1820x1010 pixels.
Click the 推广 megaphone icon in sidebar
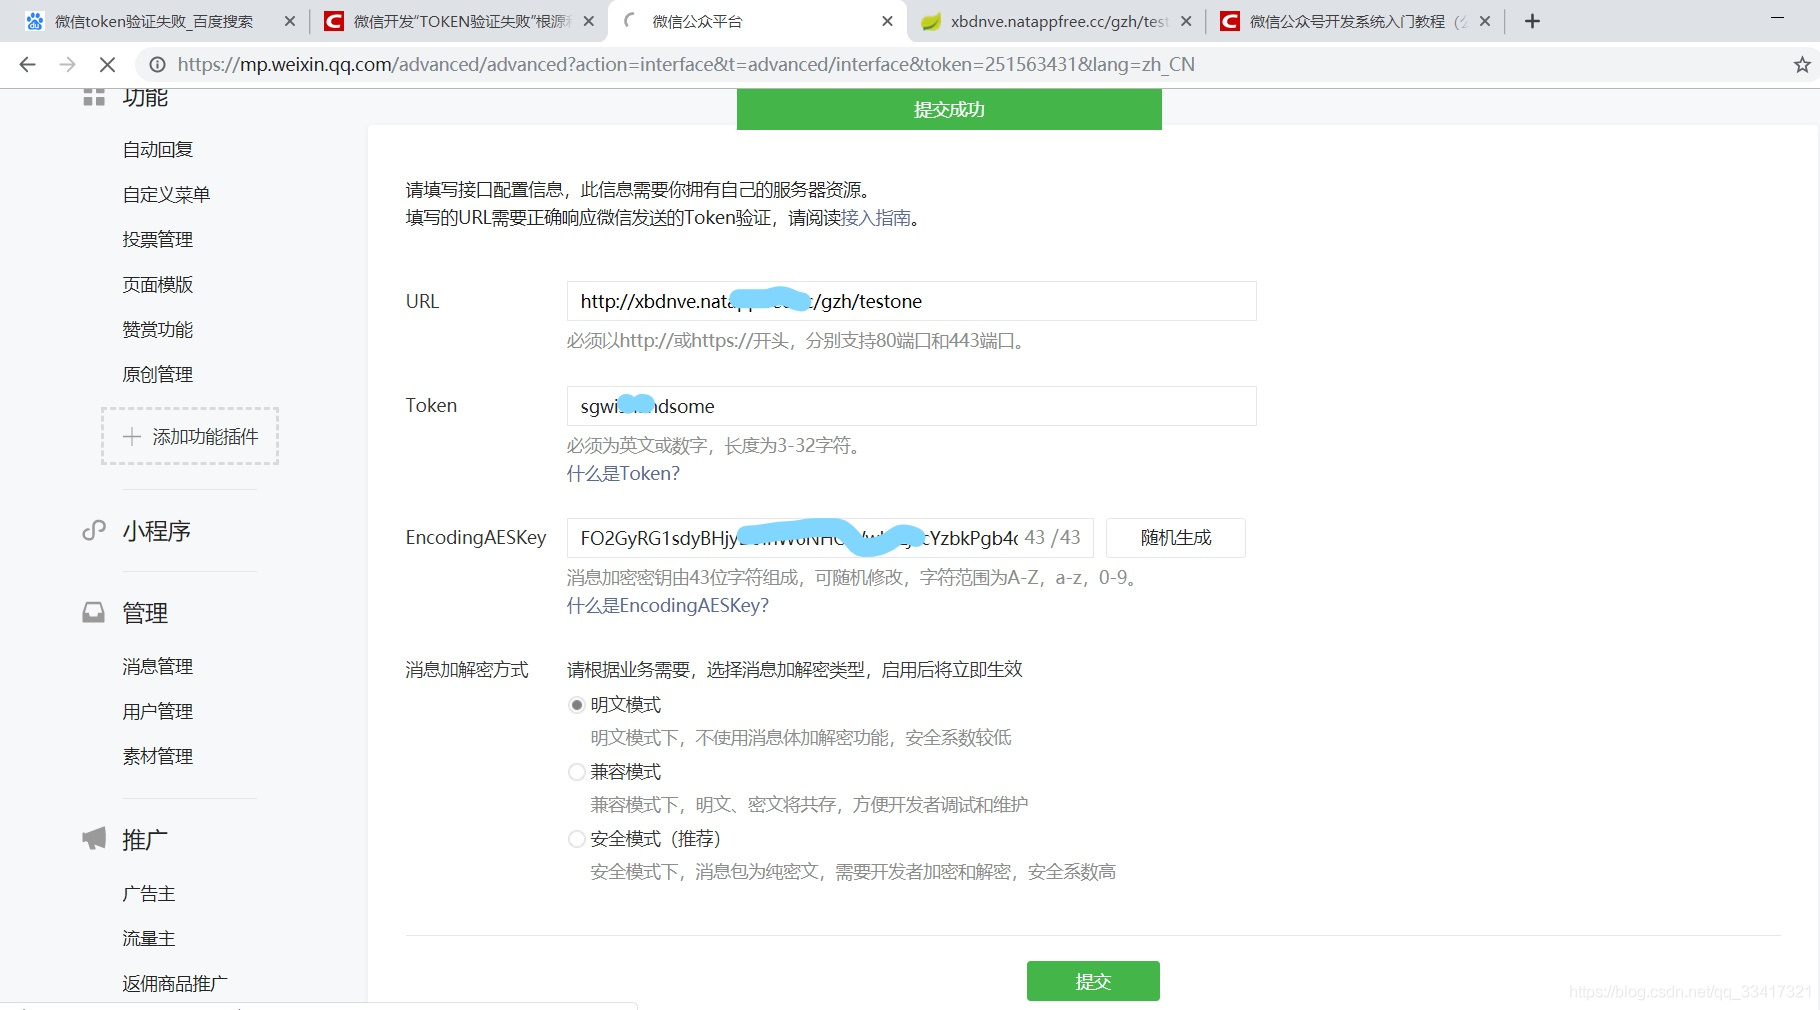point(94,839)
